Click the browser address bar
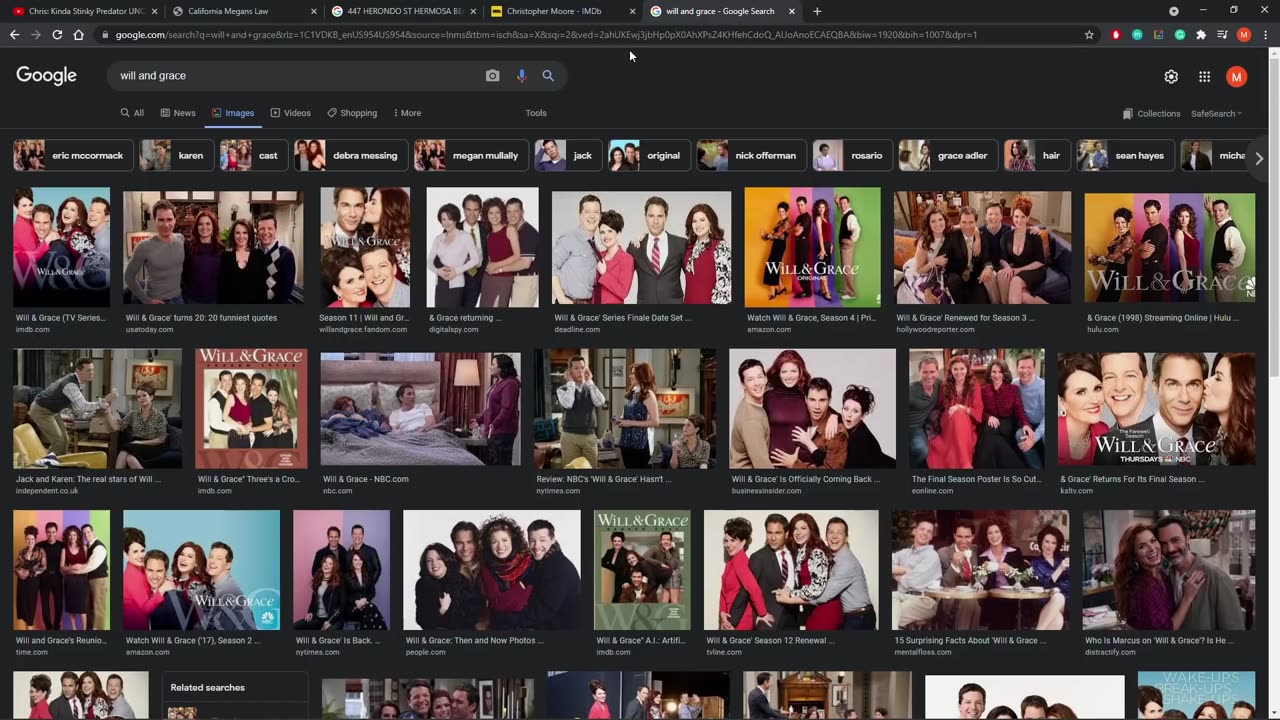 [590, 35]
